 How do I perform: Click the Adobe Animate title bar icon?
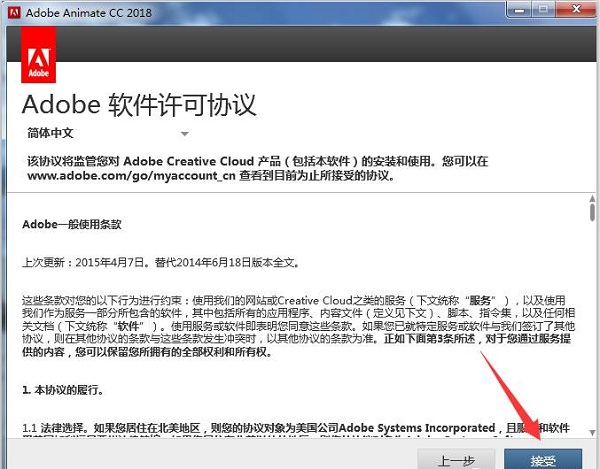pyautogui.click(x=13, y=11)
